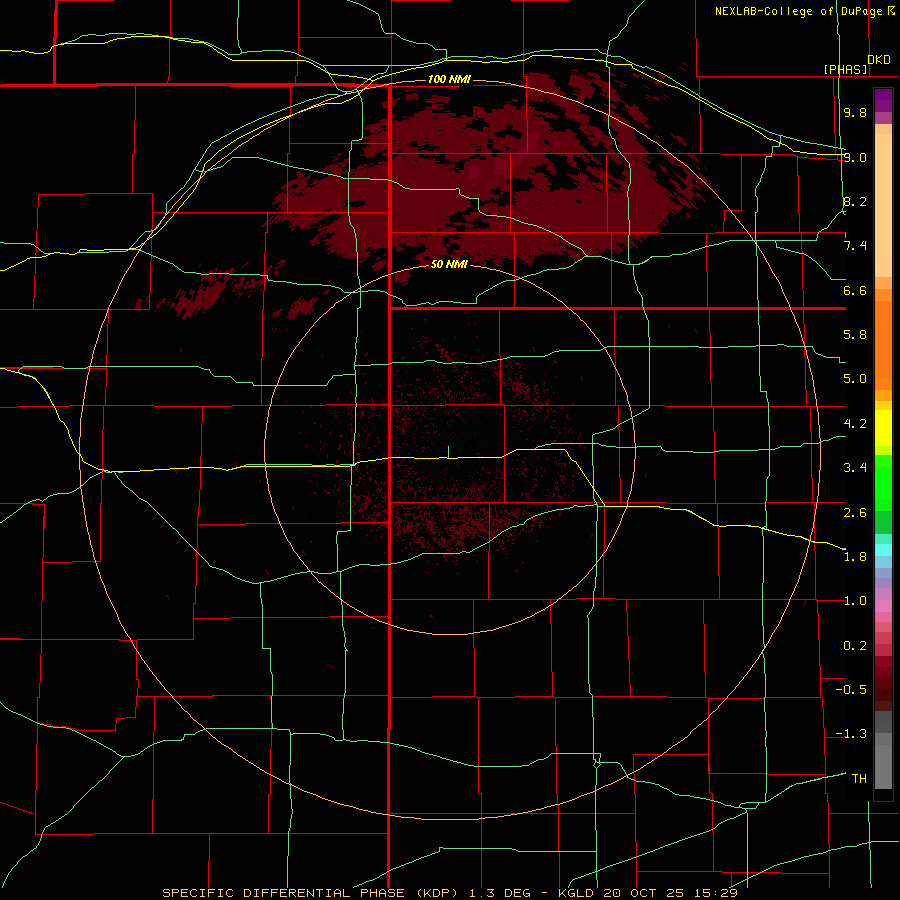Pick the cyan band on the color bar
This screenshot has height=900, width=900.
tap(883, 550)
